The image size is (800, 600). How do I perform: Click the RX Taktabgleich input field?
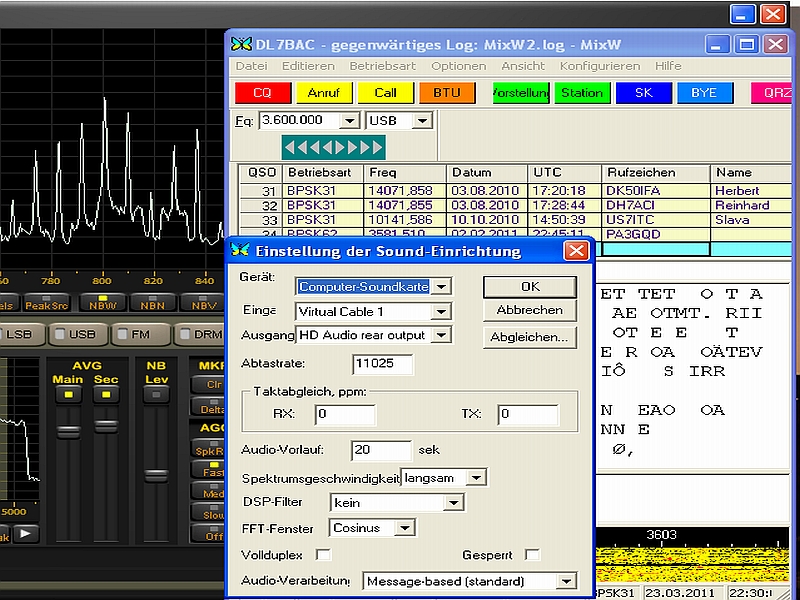point(345,414)
